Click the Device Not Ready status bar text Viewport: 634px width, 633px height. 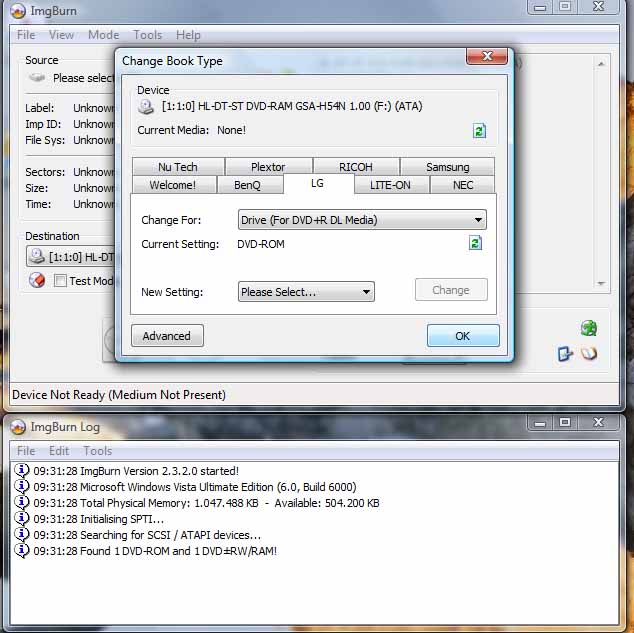(119, 395)
